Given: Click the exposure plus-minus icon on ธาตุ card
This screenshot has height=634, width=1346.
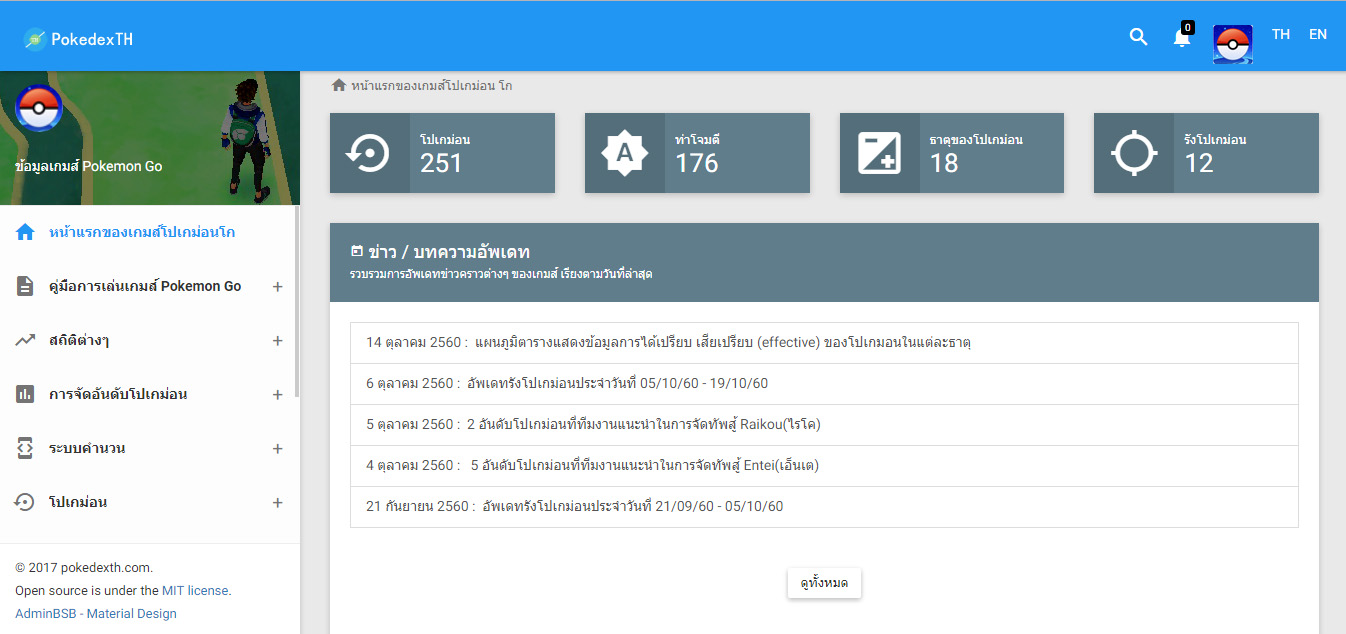Looking at the screenshot, I should [880, 153].
